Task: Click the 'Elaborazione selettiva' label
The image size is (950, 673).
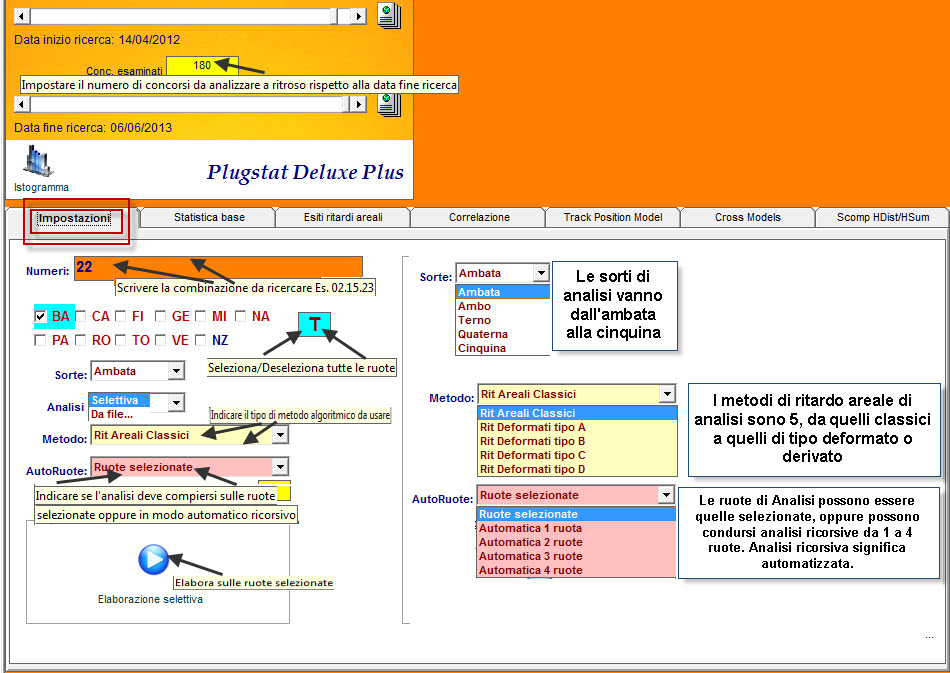Action: pos(150,599)
